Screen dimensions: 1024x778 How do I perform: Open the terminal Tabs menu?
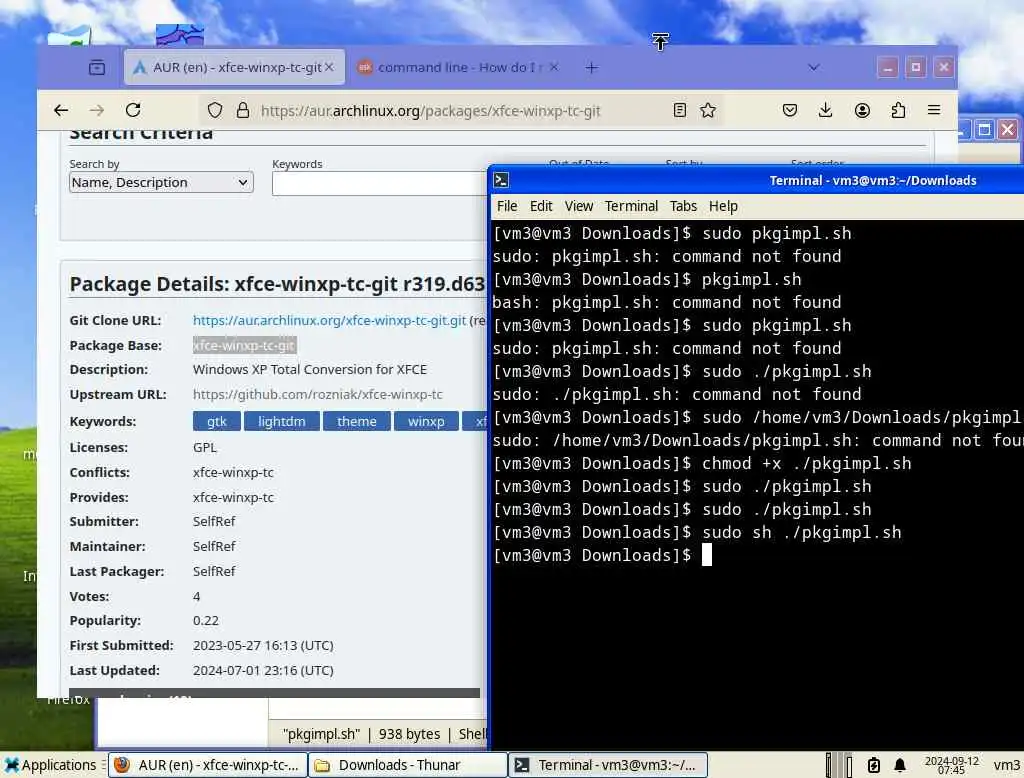point(683,206)
